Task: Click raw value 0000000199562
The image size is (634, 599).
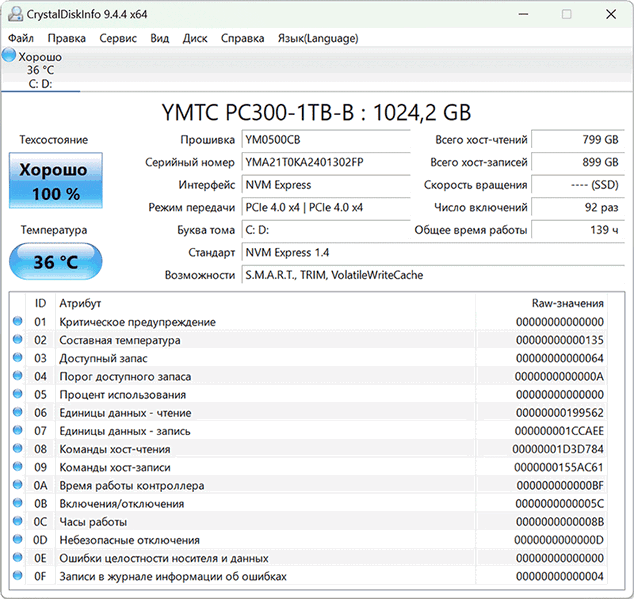Action: [x=560, y=413]
